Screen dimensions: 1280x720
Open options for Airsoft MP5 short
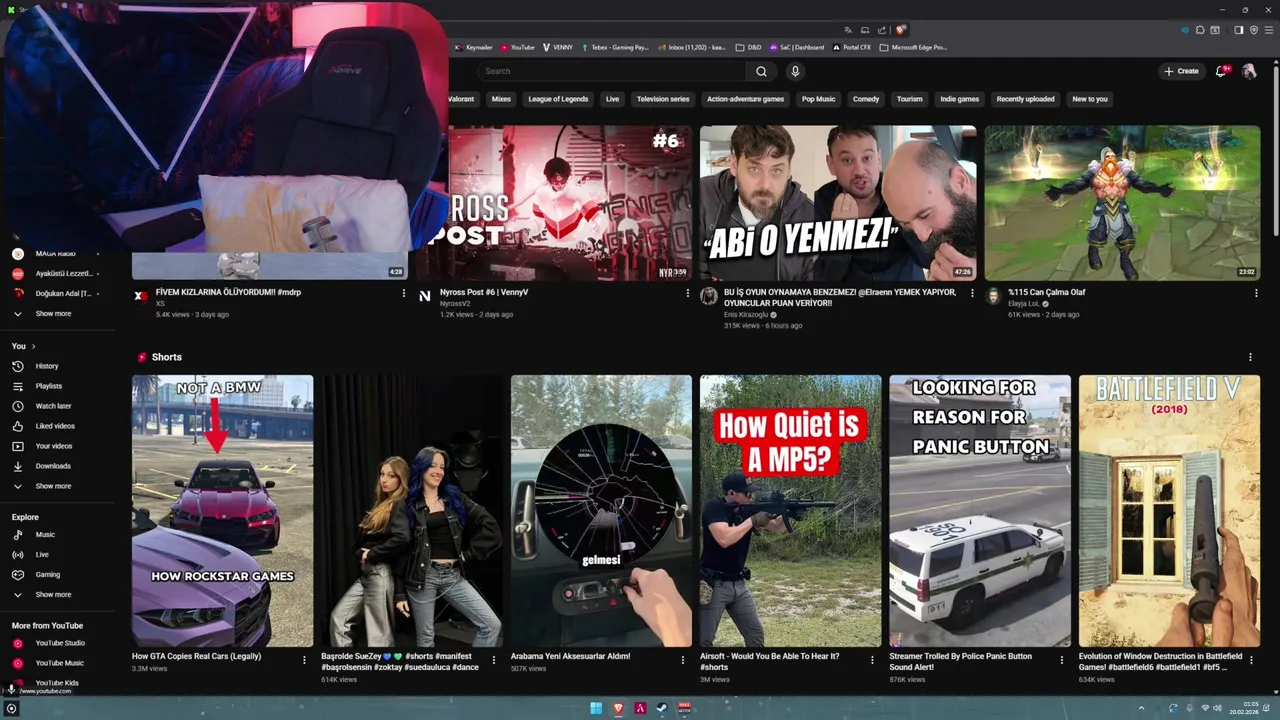[872, 660]
